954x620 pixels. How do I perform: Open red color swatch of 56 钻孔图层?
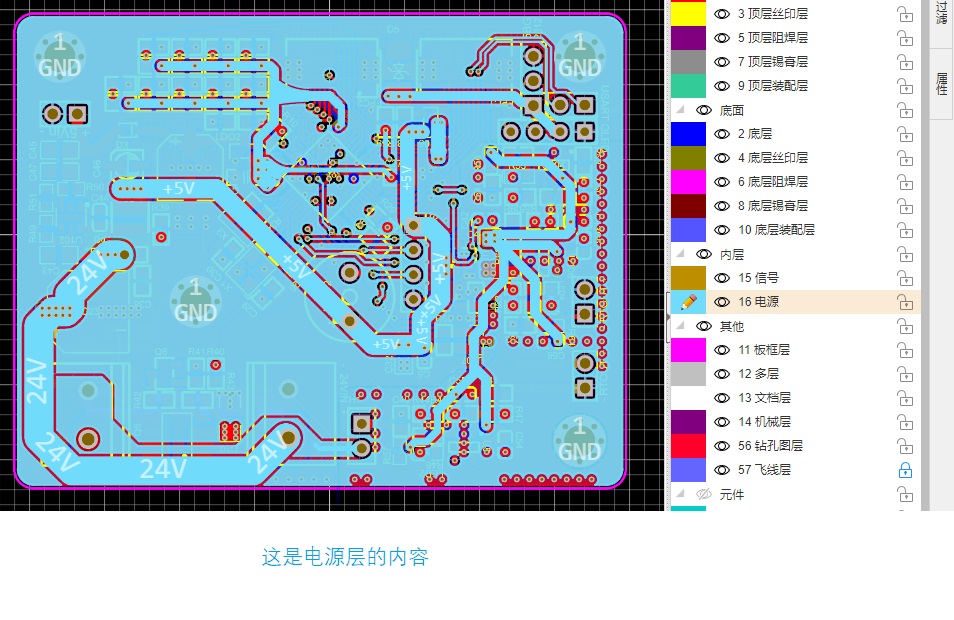point(688,446)
